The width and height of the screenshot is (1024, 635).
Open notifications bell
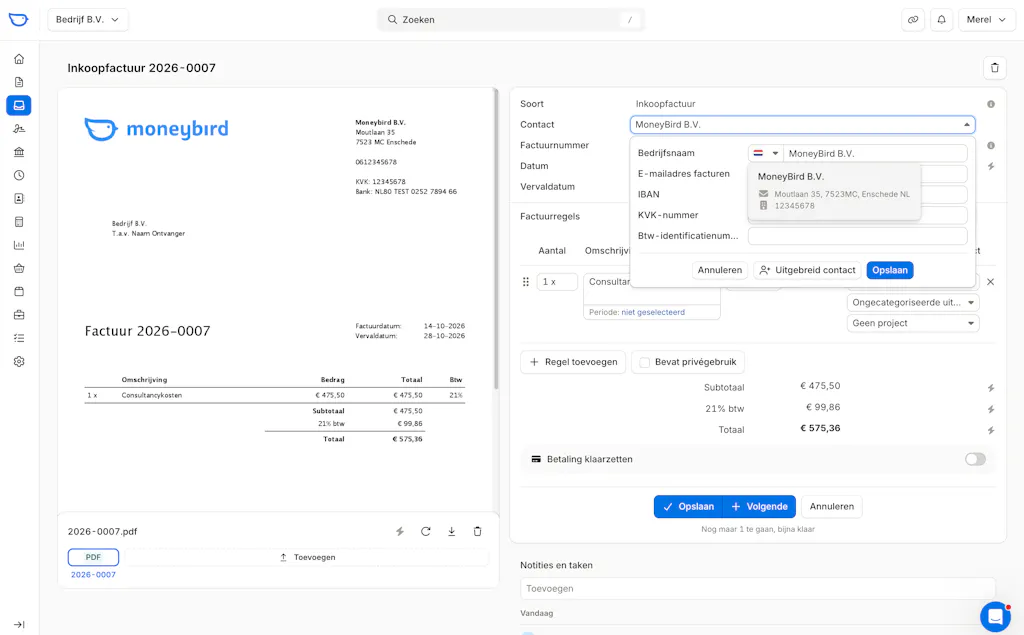pos(941,20)
